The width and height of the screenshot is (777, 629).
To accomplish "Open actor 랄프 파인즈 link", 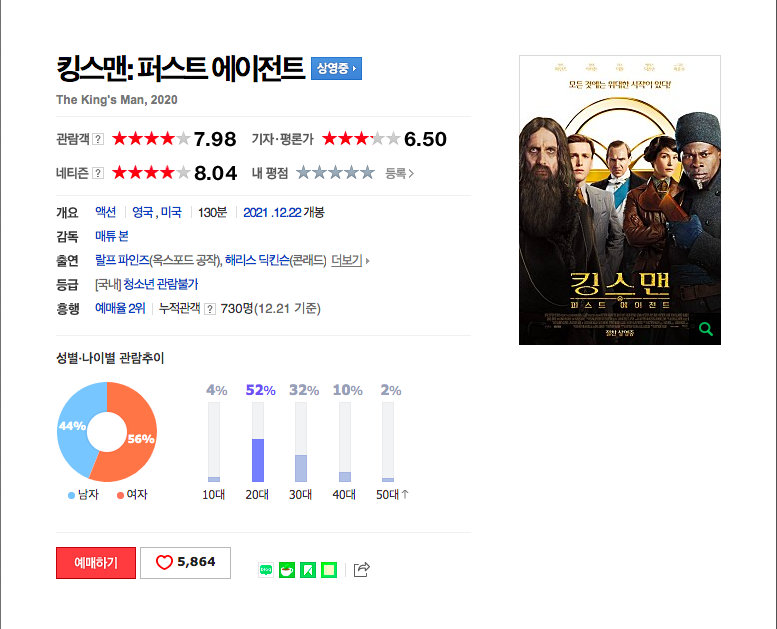I will coord(122,260).
